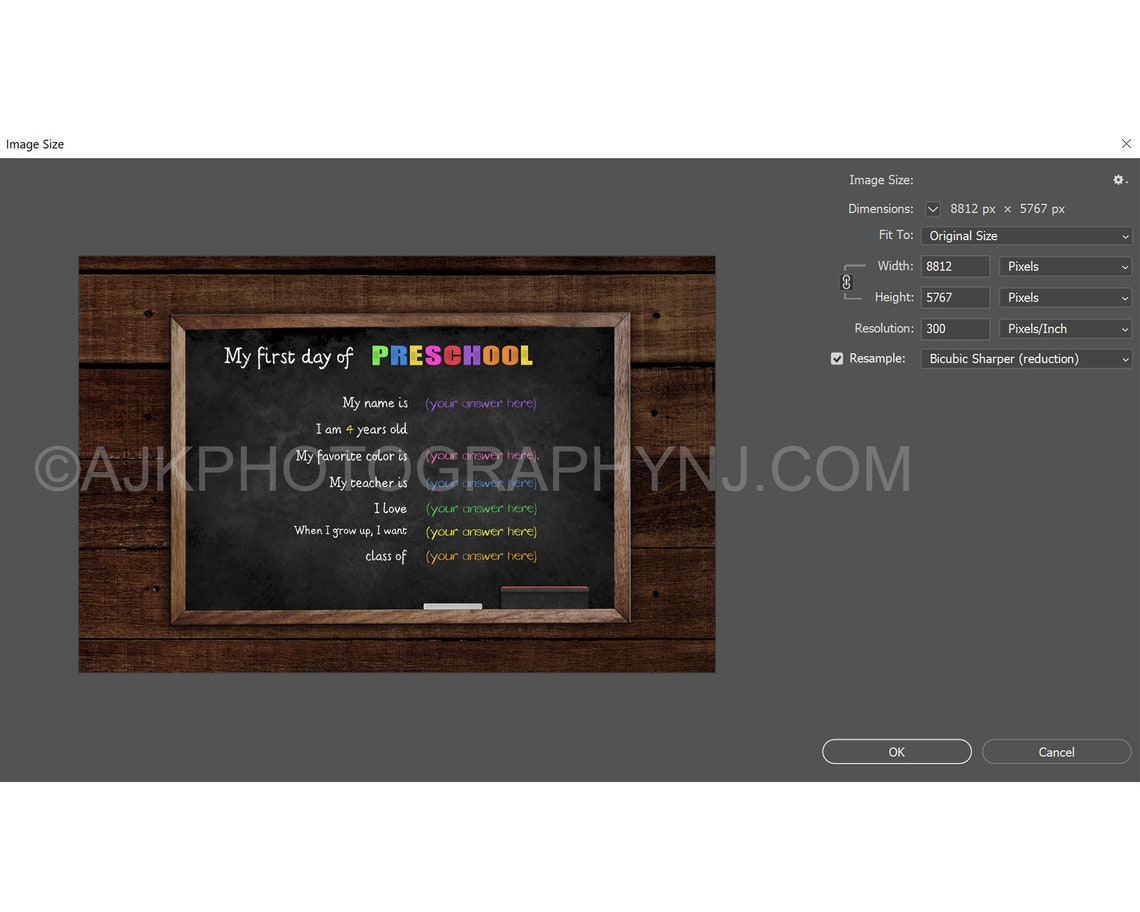Click inside the preview to inspect detail
This screenshot has height=912, width=1140.
[x=397, y=463]
